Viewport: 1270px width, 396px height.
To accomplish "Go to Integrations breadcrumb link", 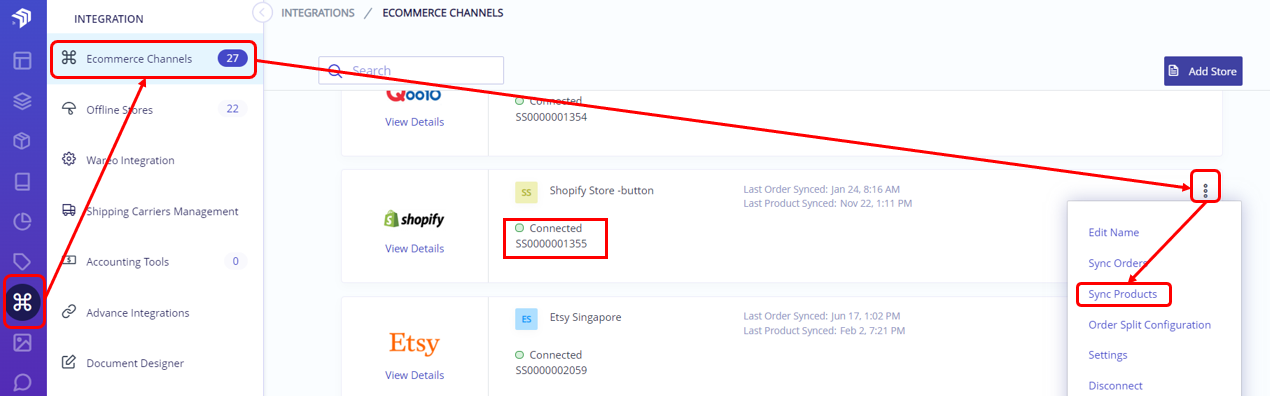I will [318, 13].
